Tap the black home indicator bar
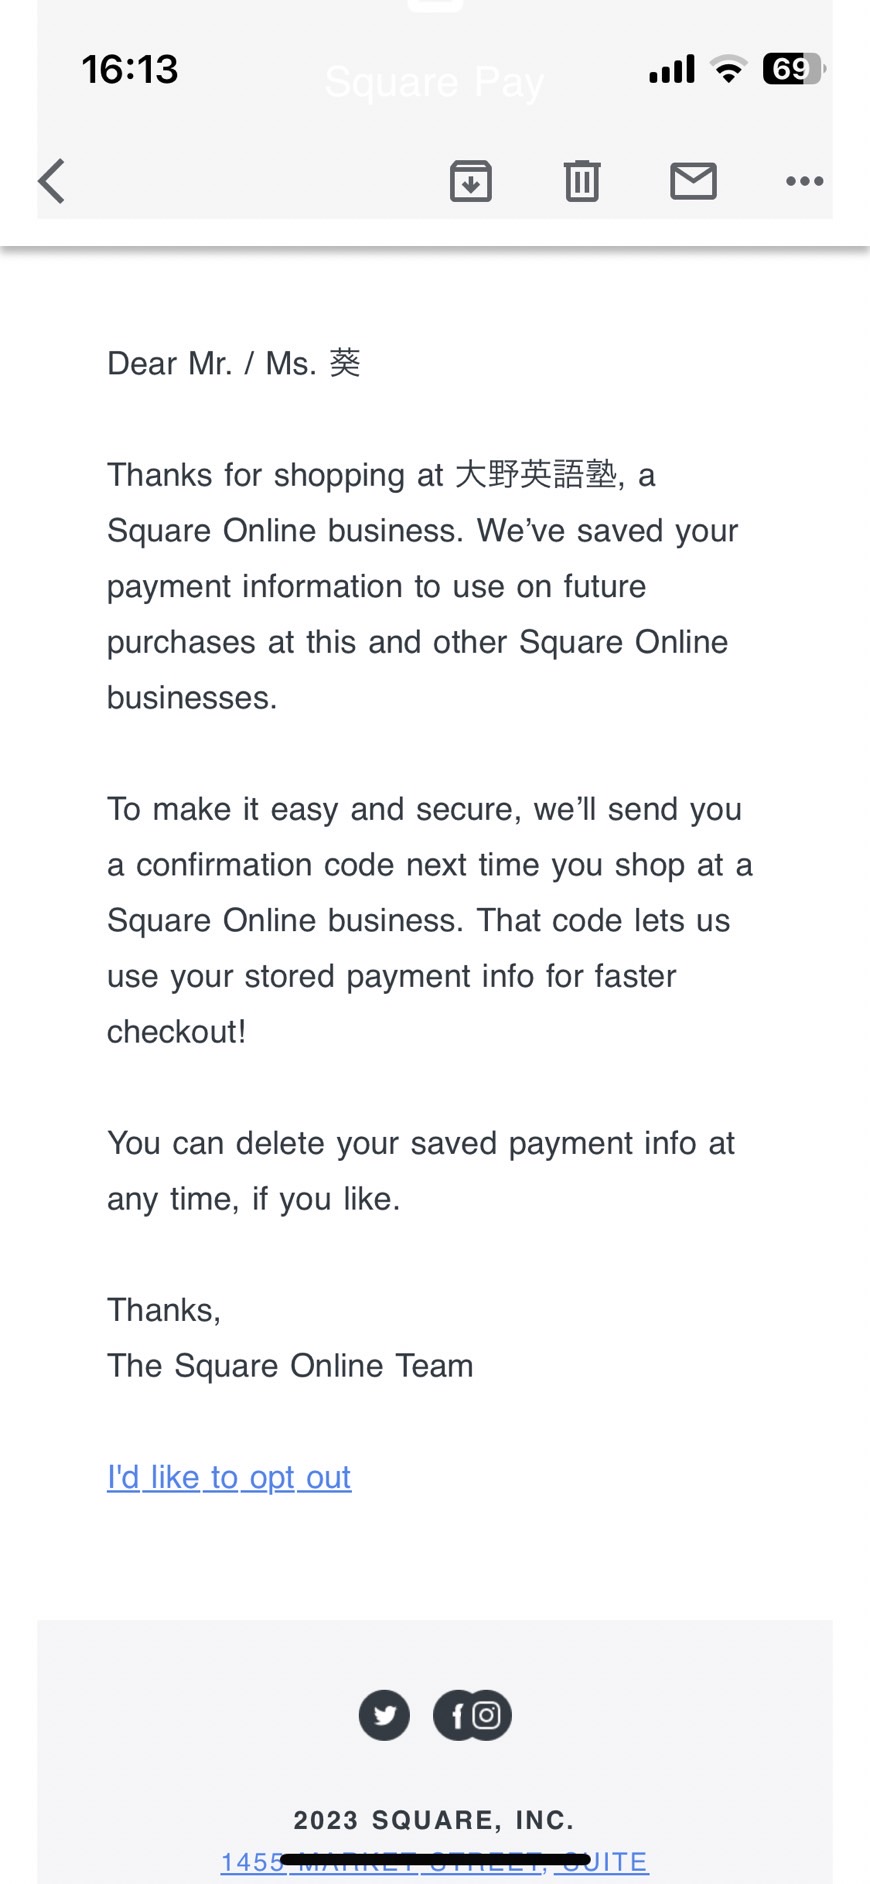The width and height of the screenshot is (870, 1884). click(x=435, y=1859)
